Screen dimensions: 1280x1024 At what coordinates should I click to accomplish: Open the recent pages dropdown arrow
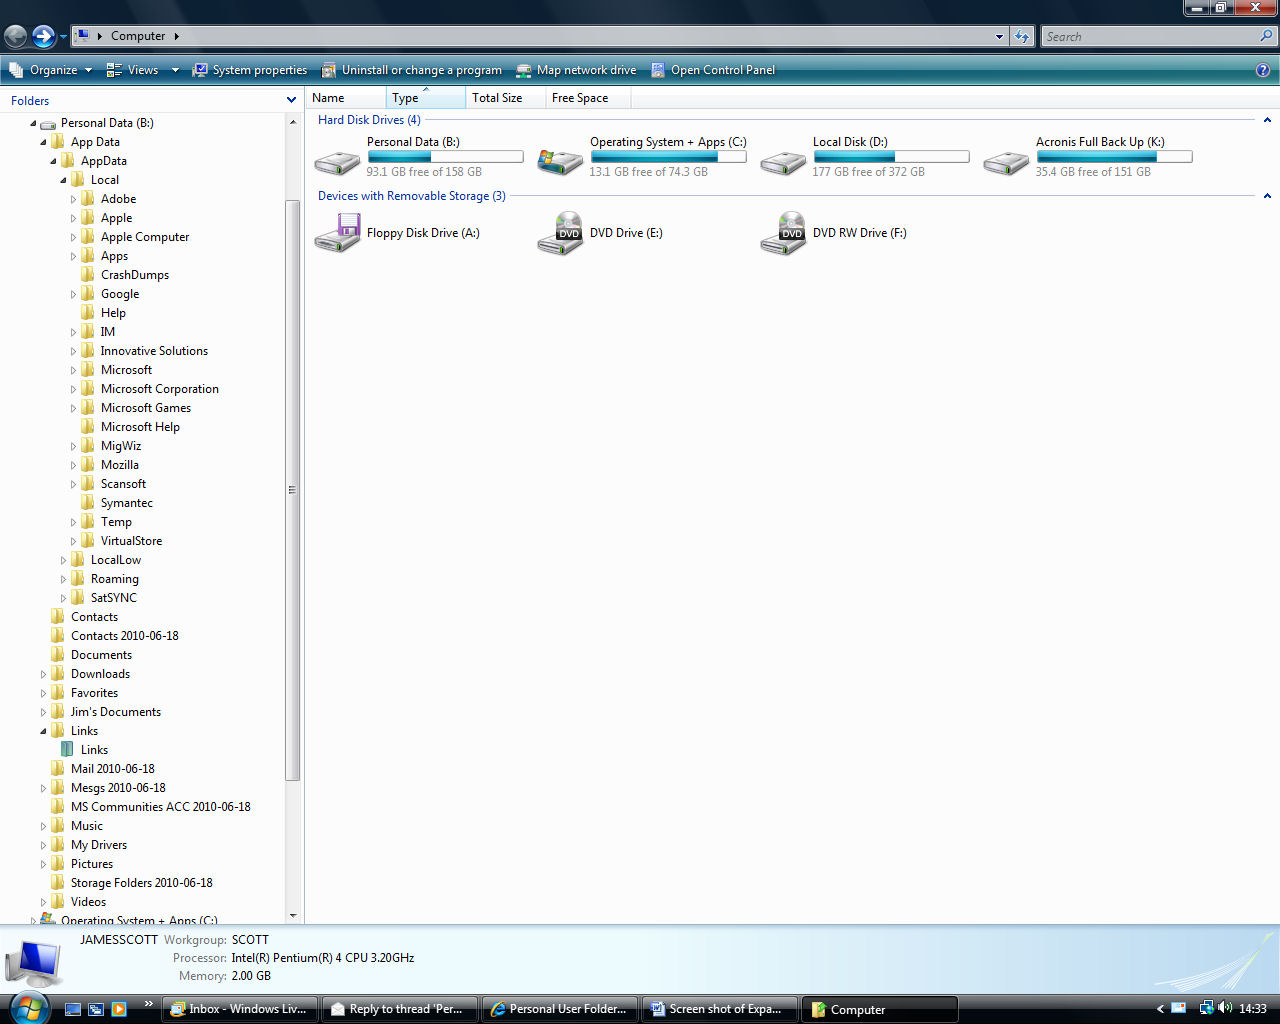click(x=63, y=37)
